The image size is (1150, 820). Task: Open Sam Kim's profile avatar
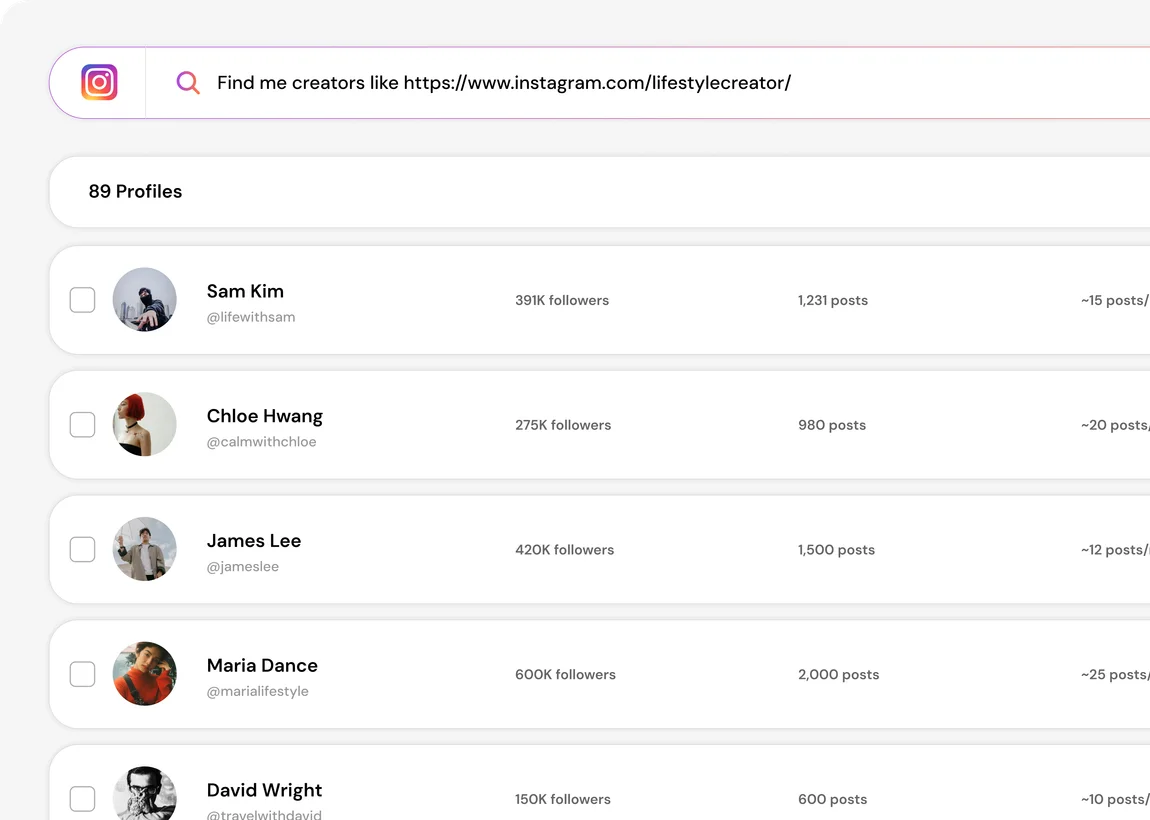point(144,299)
